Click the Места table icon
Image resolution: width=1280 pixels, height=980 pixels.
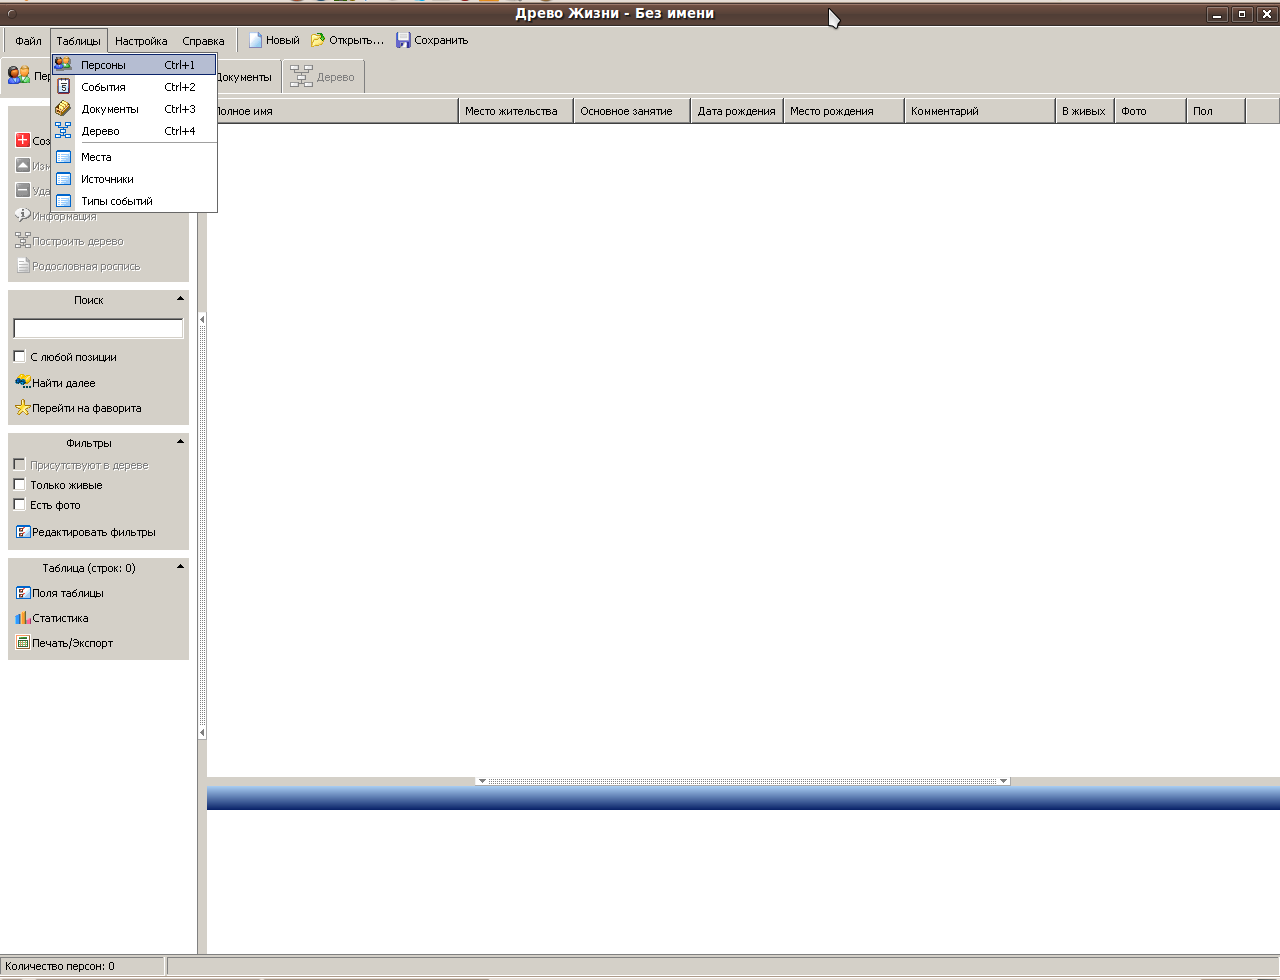pyautogui.click(x=63, y=156)
